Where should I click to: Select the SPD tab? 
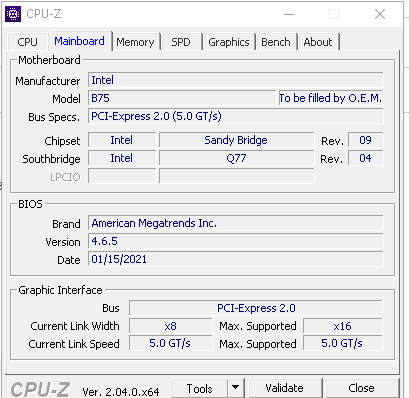181,42
